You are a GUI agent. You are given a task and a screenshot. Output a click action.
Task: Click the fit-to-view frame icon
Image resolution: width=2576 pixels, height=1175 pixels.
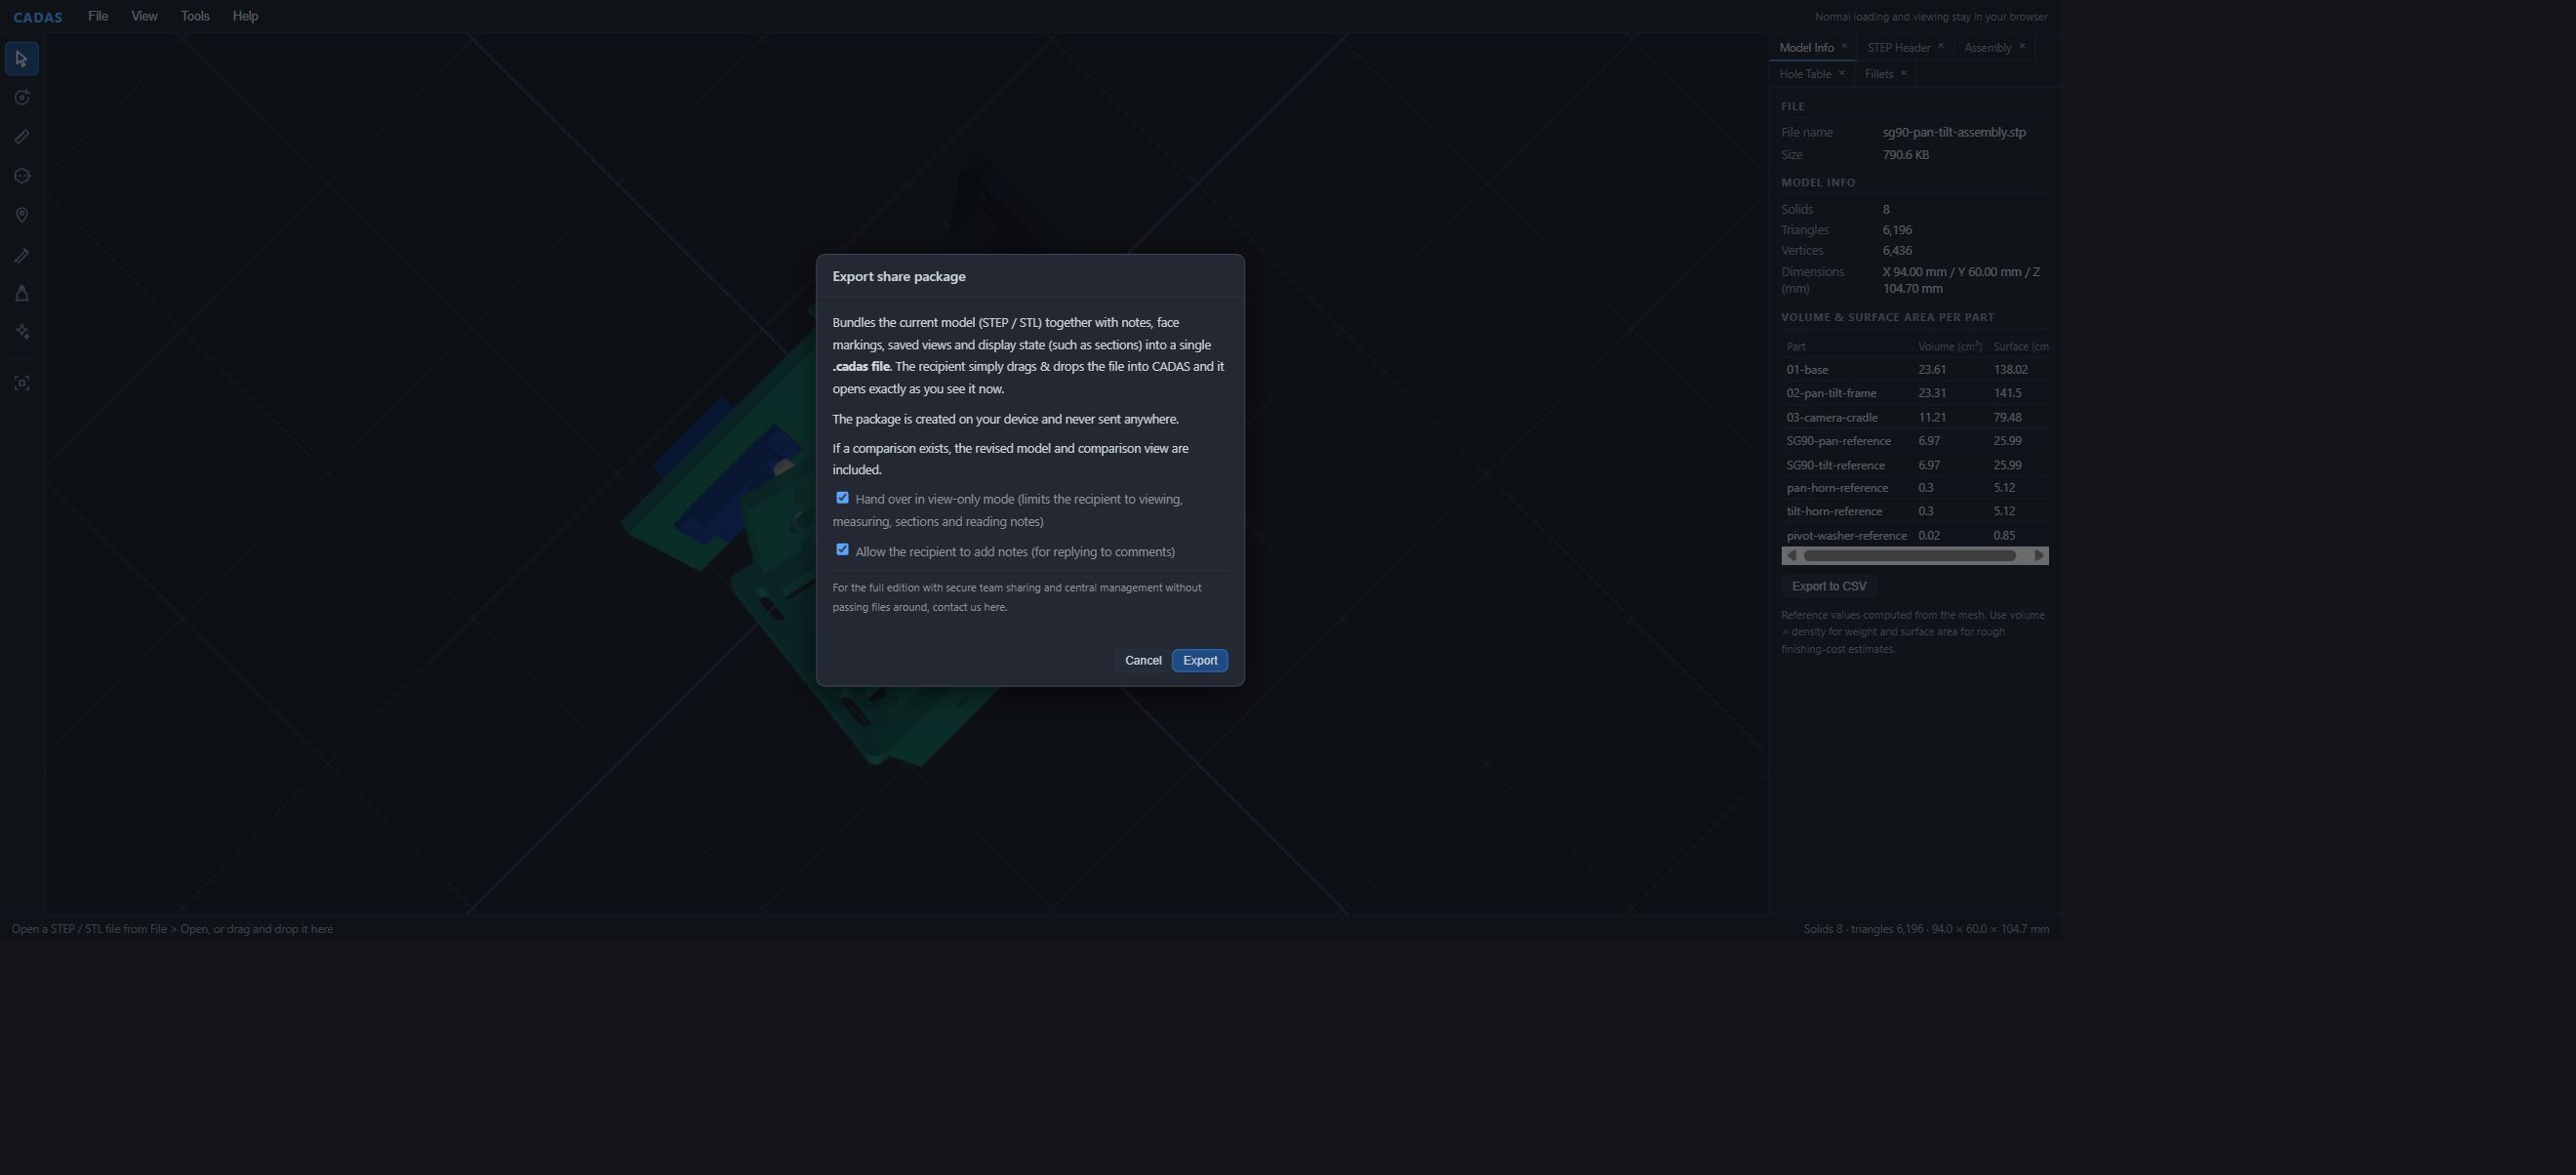click(x=22, y=383)
